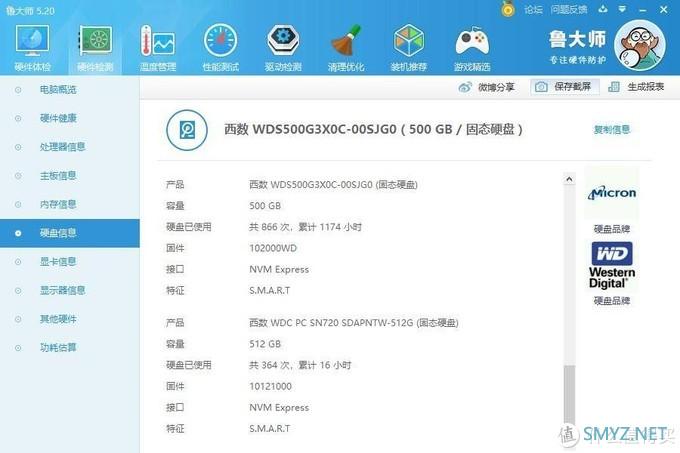Select 主板信息 in sidebar
The height and width of the screenshot is (453, 680).
[x=58, y=176]
